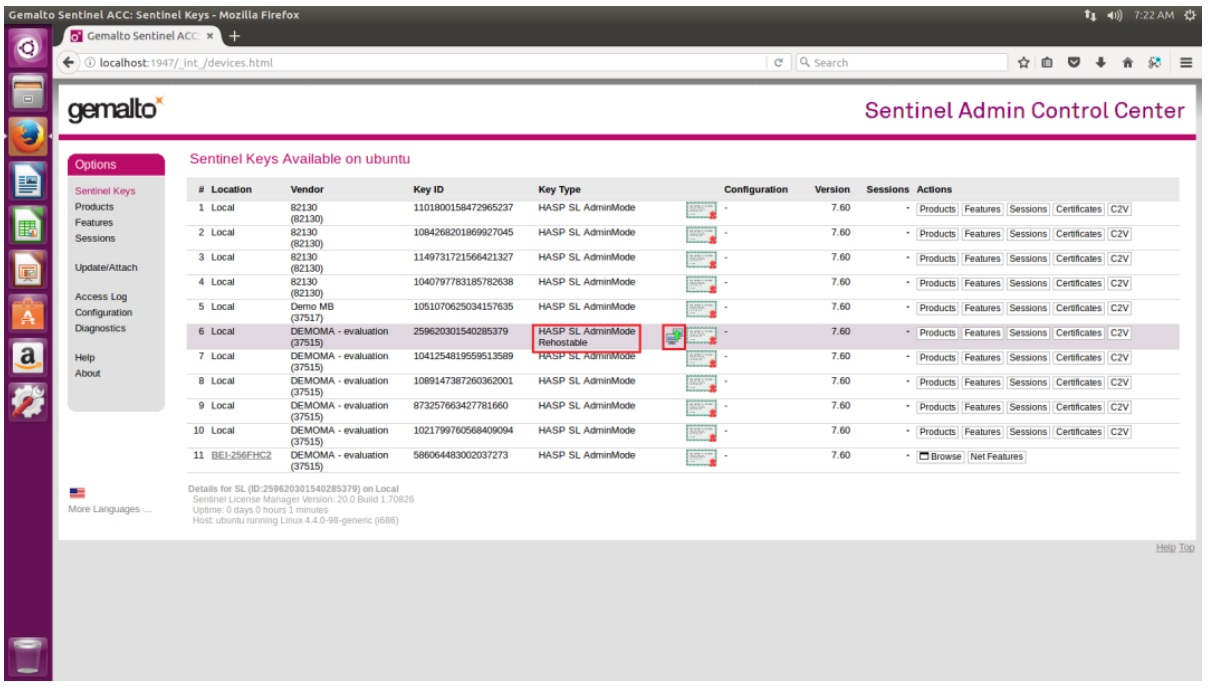Open the BEI-256FHC2 location link
The height and width of the screenshot is (688, 1208).
[x=241, y=455]
